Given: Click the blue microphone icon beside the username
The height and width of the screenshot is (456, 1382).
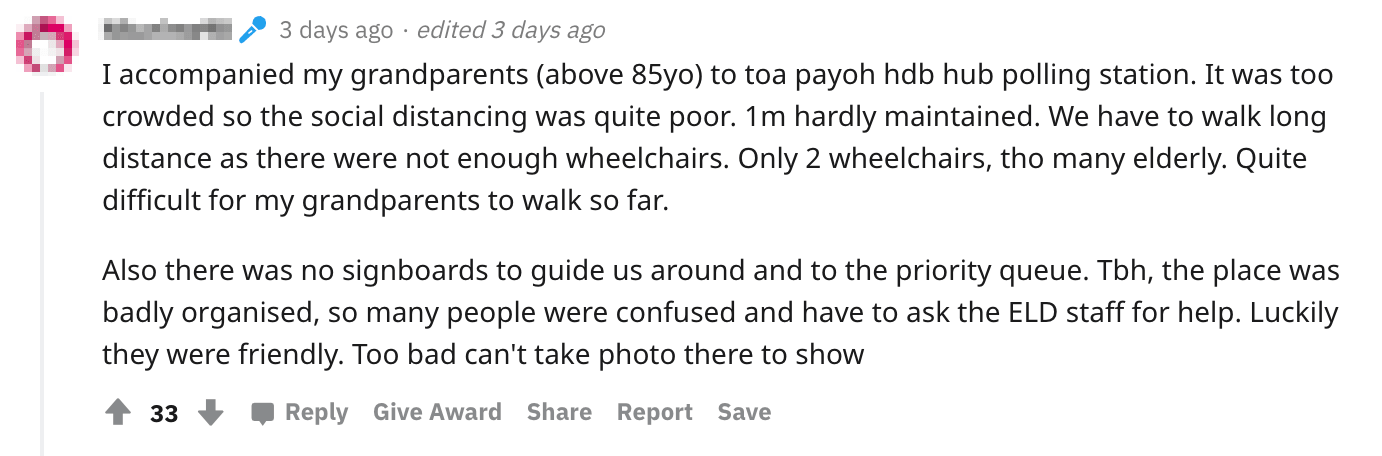Looking at the screenshot, I should click(252, 30).
